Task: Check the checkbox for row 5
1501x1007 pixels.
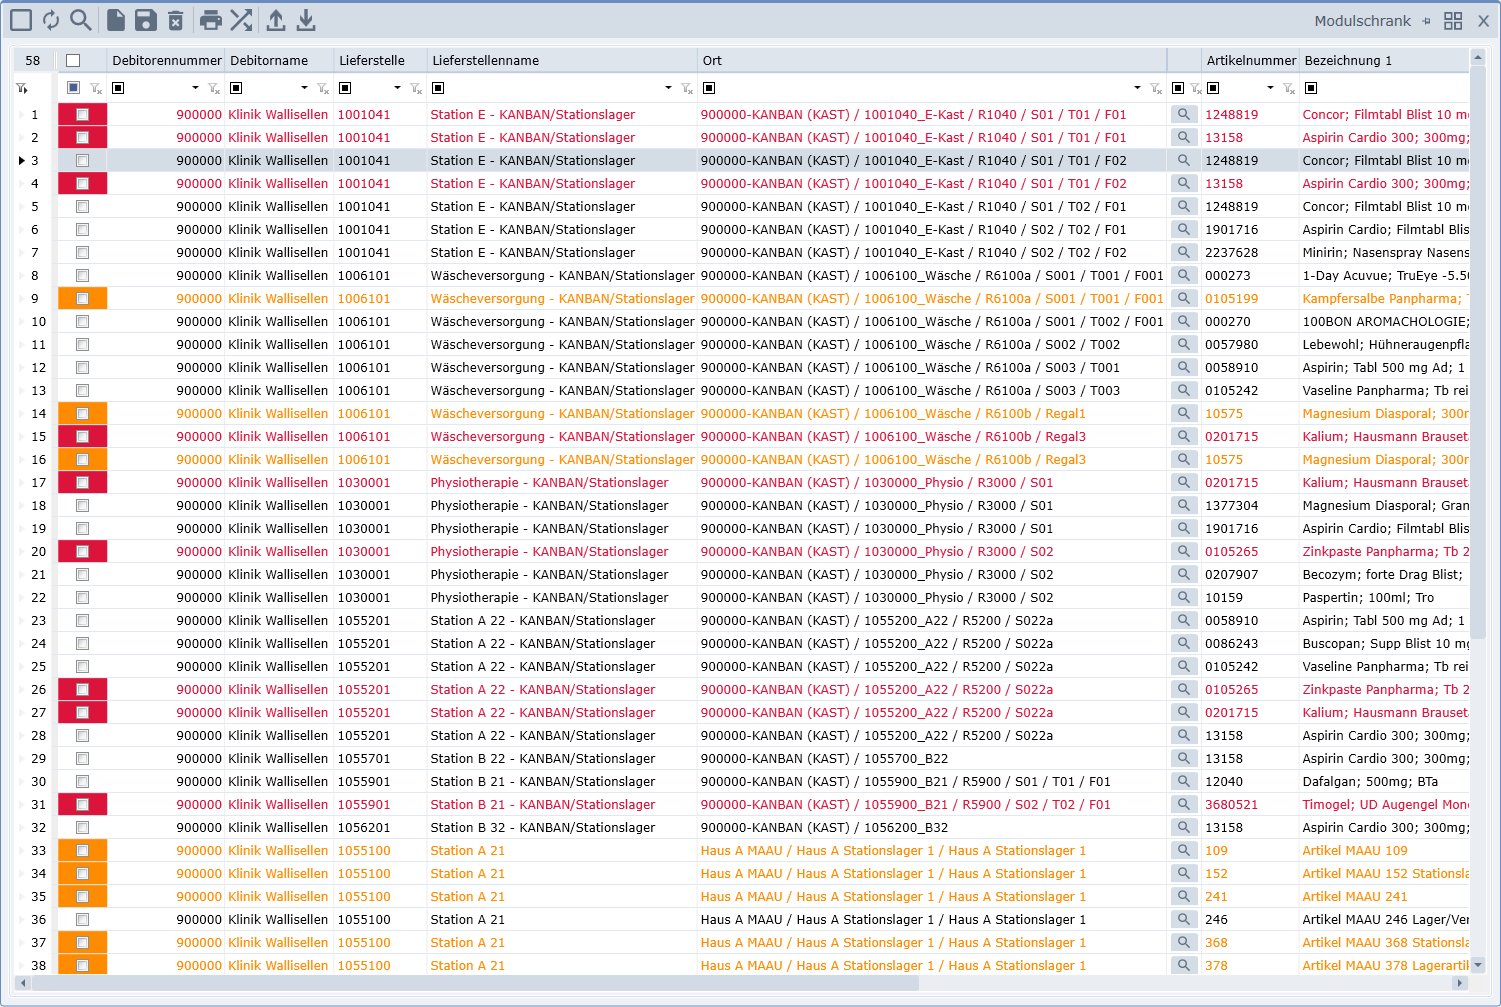Action: (82, 207)
